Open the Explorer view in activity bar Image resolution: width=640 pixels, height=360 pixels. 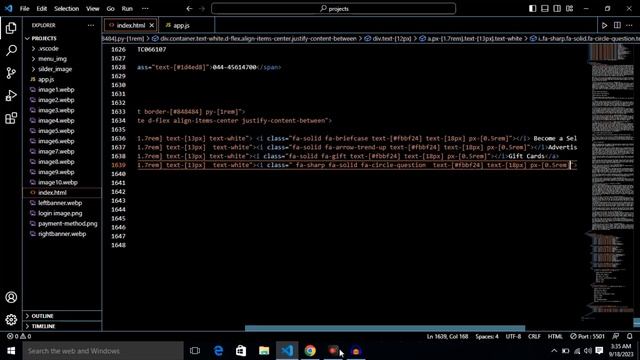(11, 28)
